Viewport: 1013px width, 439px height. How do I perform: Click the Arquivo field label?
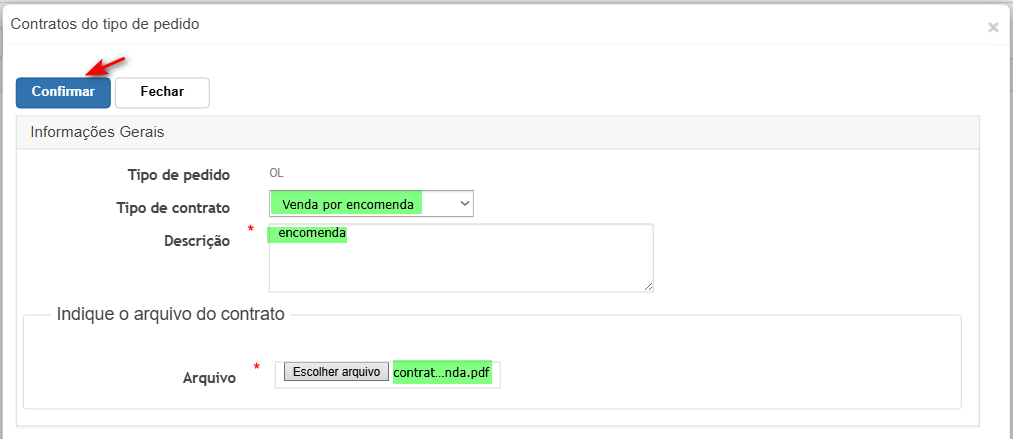point(209,378)
